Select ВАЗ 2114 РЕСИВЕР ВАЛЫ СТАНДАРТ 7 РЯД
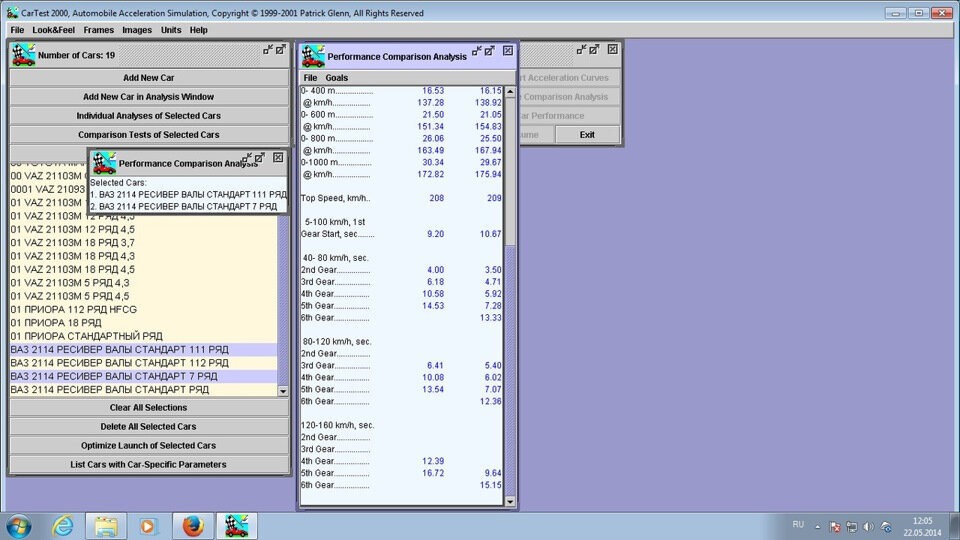The image size is (960, 540). (143, 377)
